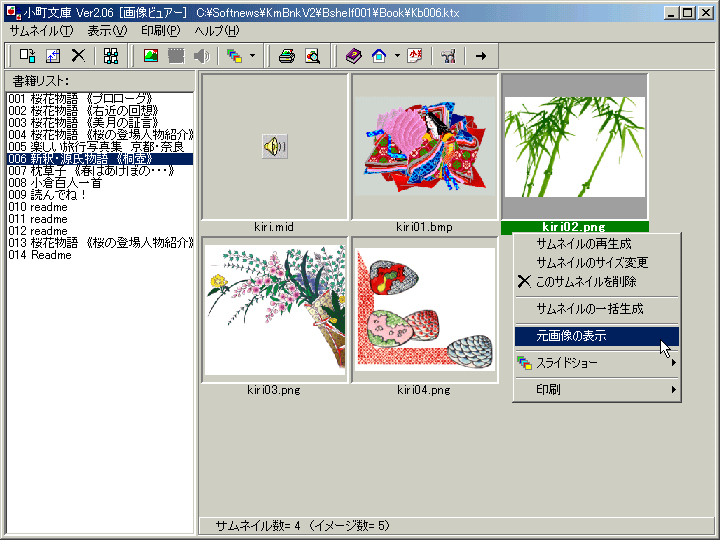Choose サムネイルのサイズ変更 from context menu
The image size is (720, 540).
click(596, 262)
